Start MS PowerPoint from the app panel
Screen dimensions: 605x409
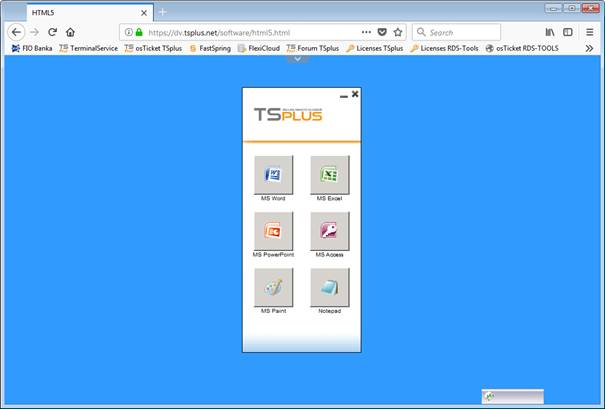274,231
